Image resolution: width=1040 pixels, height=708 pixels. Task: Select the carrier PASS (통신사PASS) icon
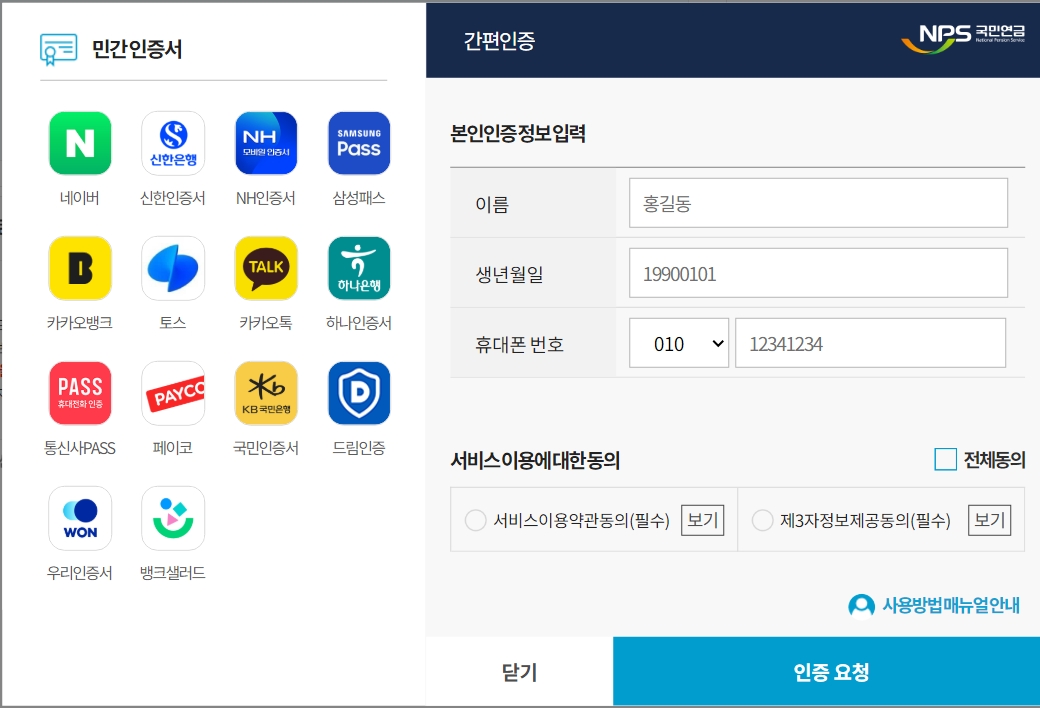pos(80,393)
